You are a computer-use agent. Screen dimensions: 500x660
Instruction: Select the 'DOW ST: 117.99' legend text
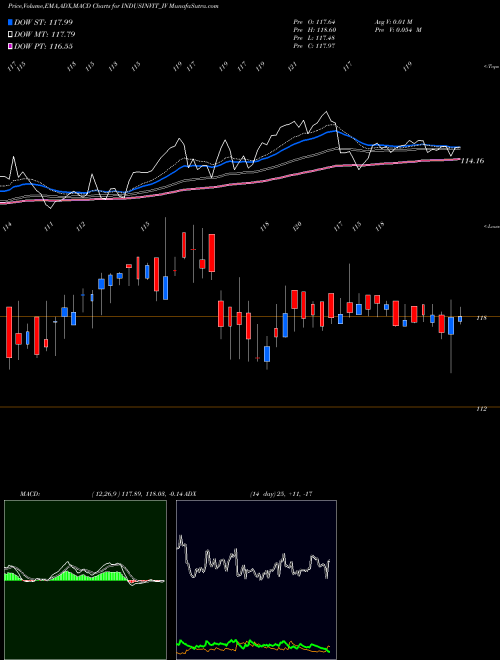point(43,22)
